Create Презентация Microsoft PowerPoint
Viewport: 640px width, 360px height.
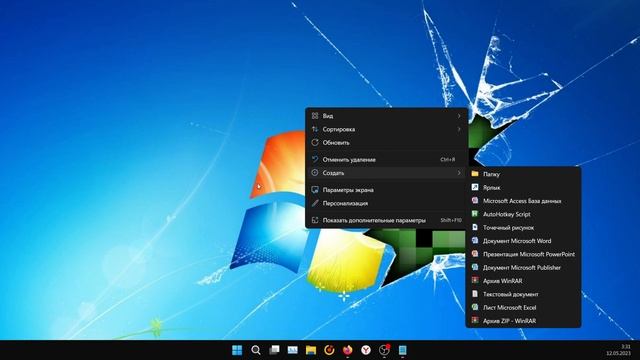[523, 254]
